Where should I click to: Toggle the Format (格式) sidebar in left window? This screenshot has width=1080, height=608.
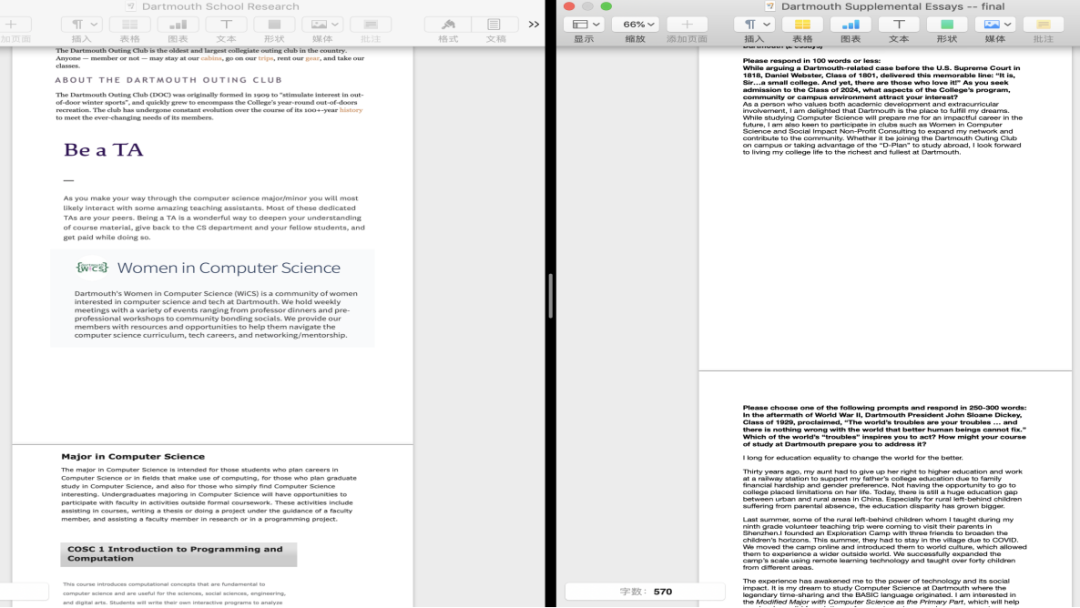[x=448, y=25]
